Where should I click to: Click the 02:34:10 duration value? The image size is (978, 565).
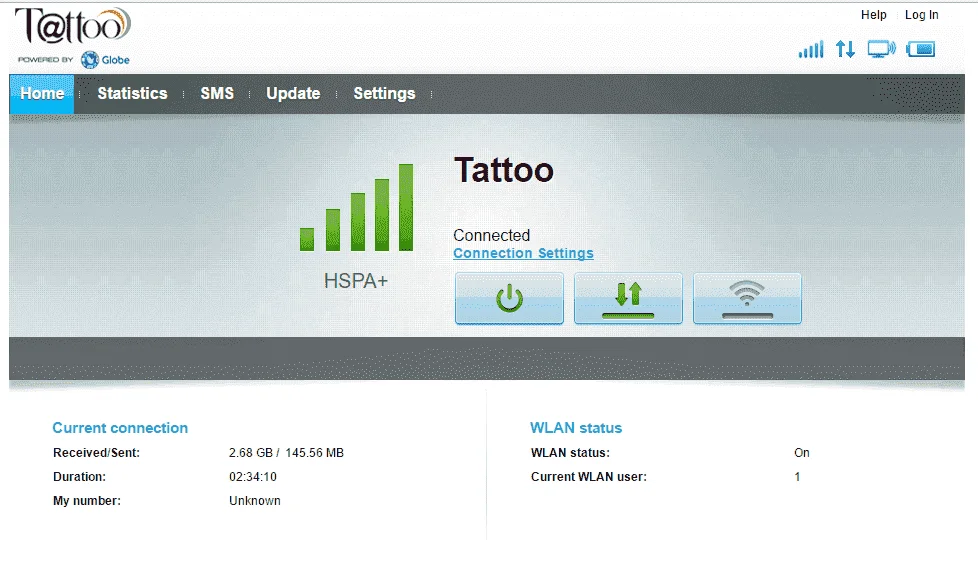pos(253,476)
